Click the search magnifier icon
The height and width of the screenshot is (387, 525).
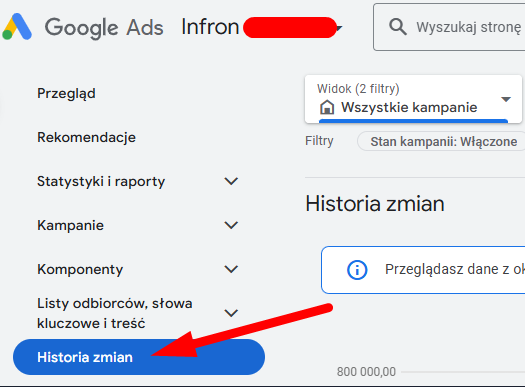pyautogui.click(x=397, y=27)
